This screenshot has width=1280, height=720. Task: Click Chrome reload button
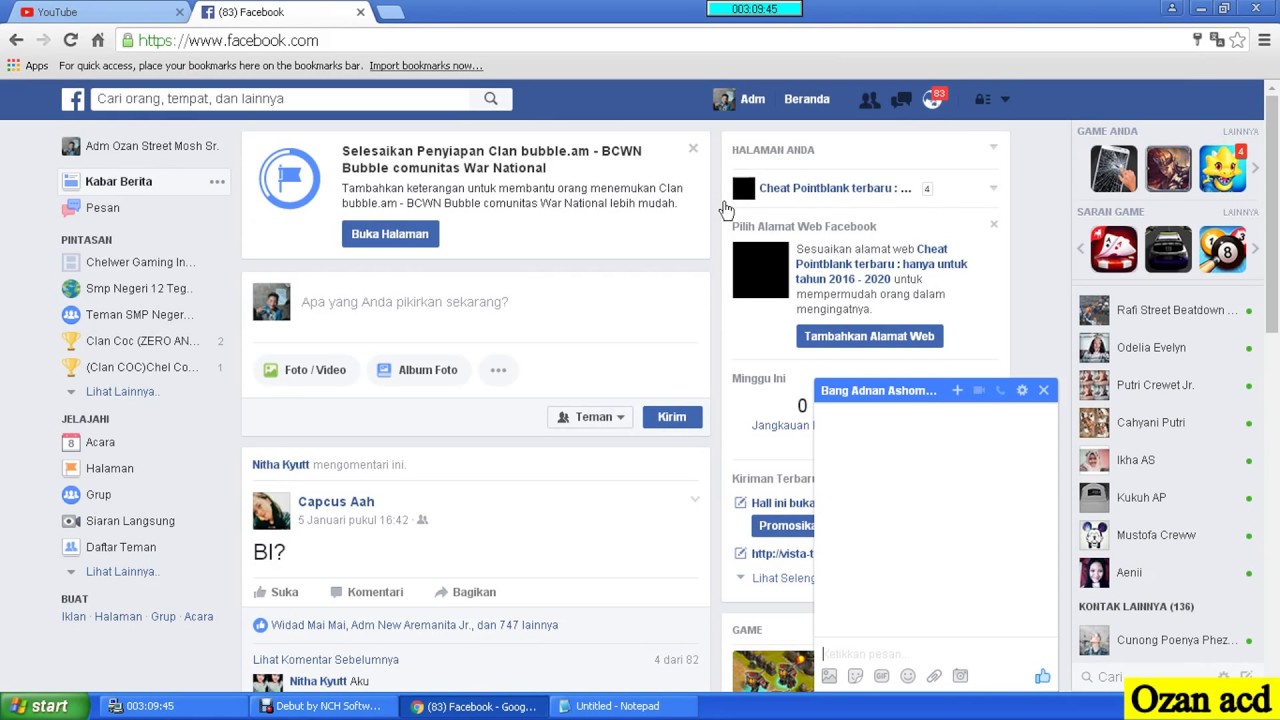click(x=70, y=40)
